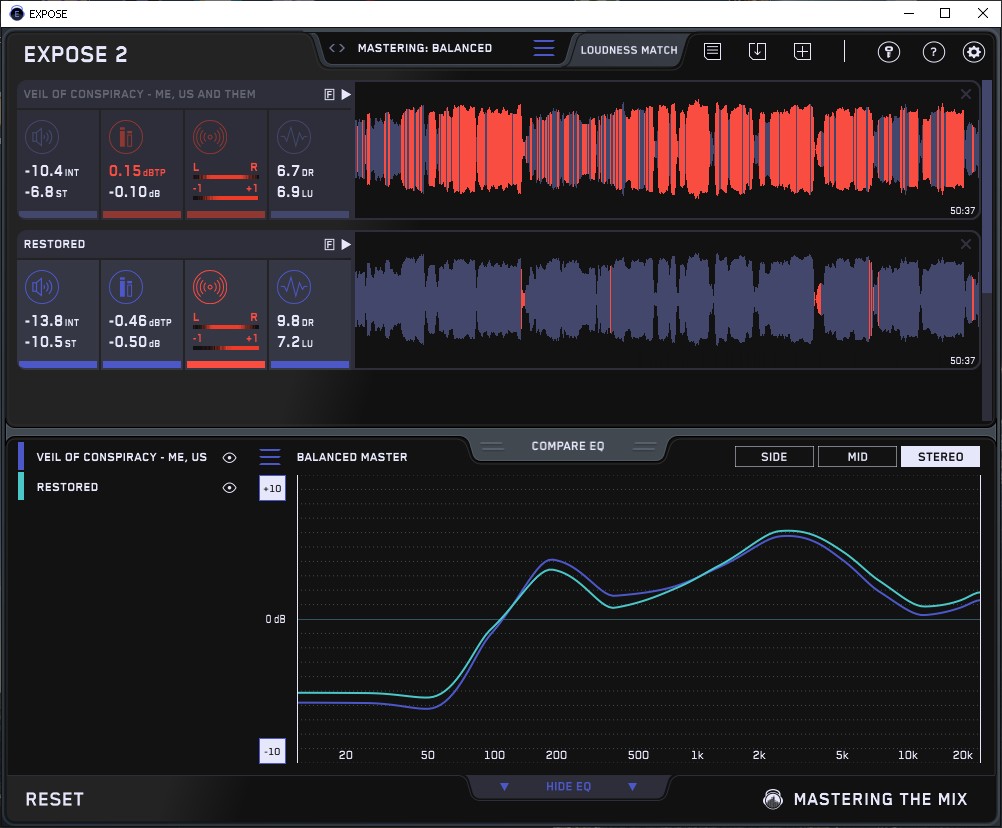Toggle Loudness Match
Image resolution: width=1002 pixels, height=828 pixels.
629,49
